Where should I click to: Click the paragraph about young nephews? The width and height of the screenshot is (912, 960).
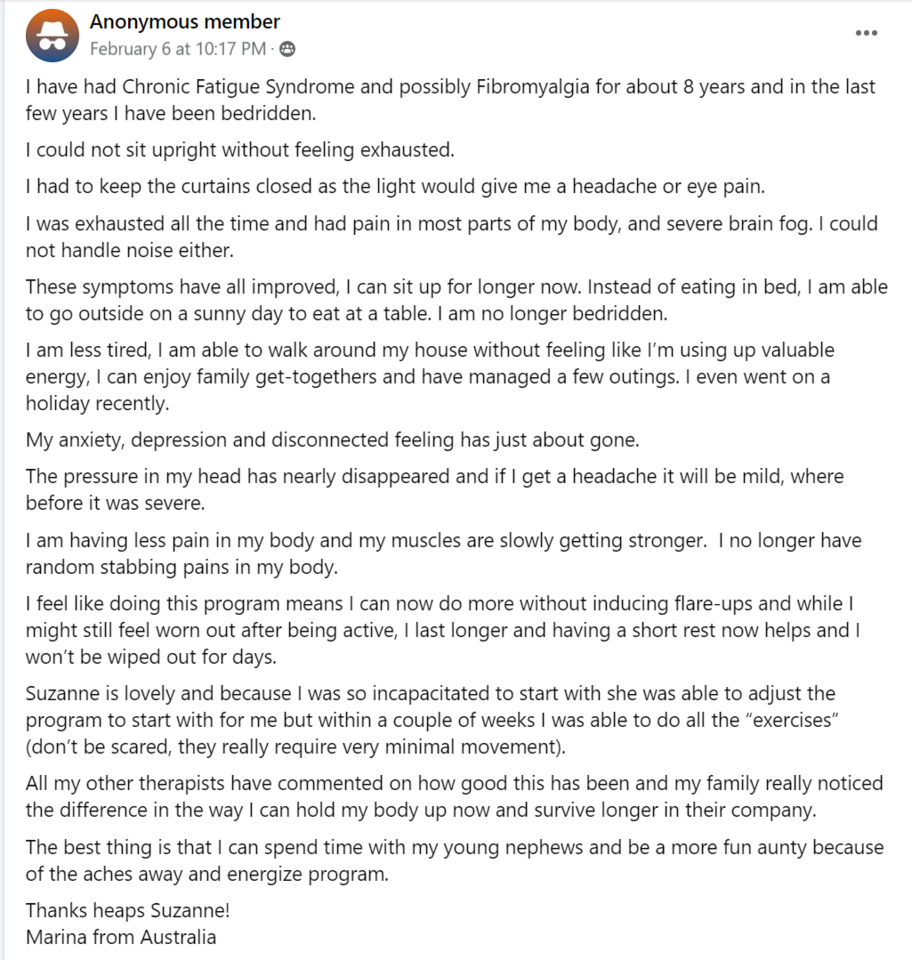(x=455, y=860)
